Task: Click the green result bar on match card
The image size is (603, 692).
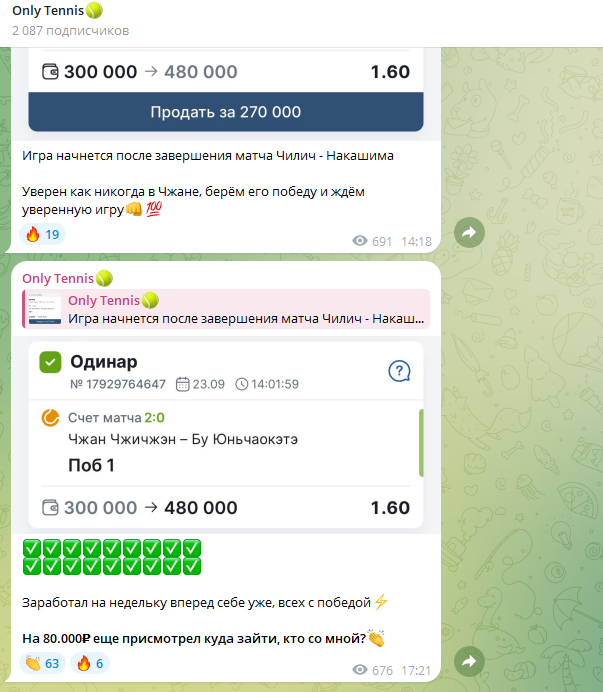Action: point(421,443)
